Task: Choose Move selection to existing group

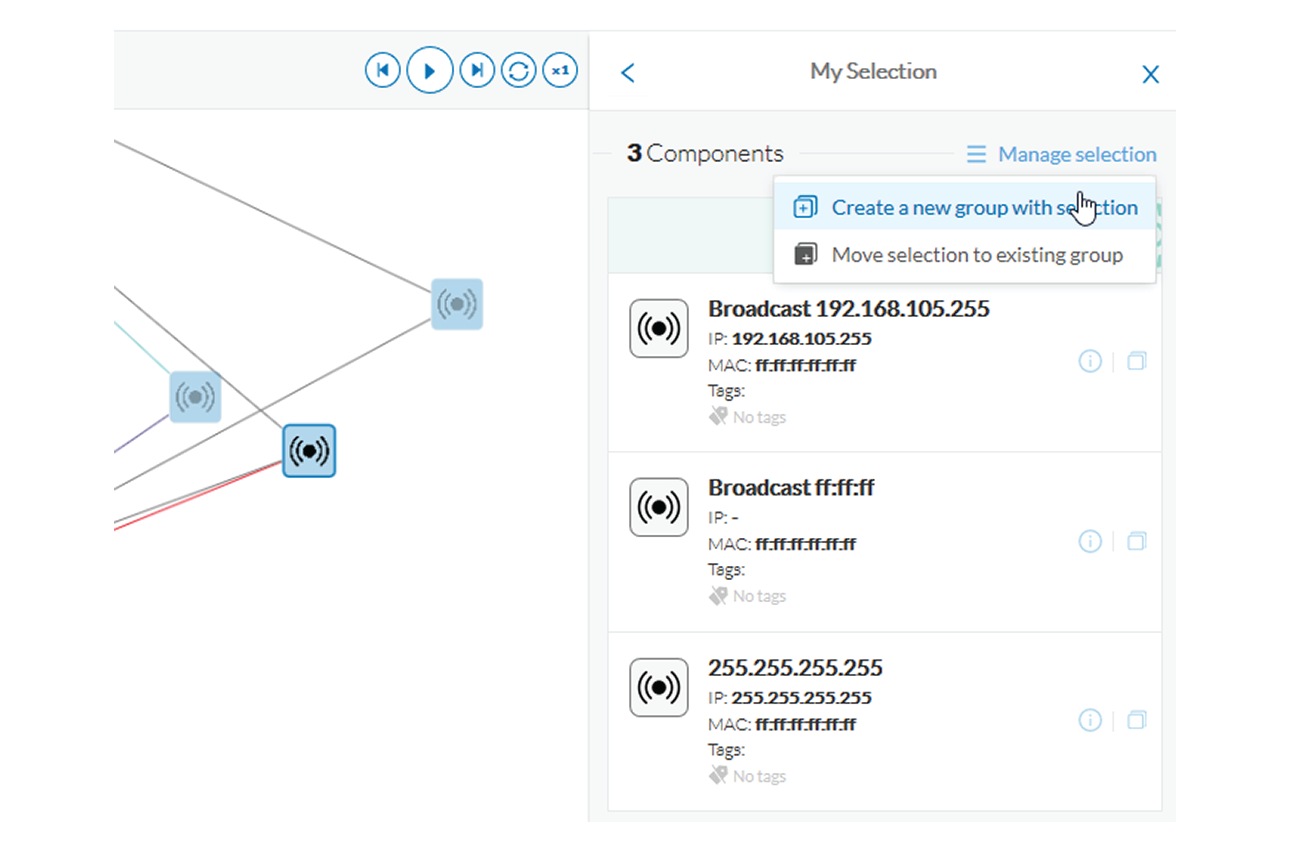Action: tap(976, 255)
